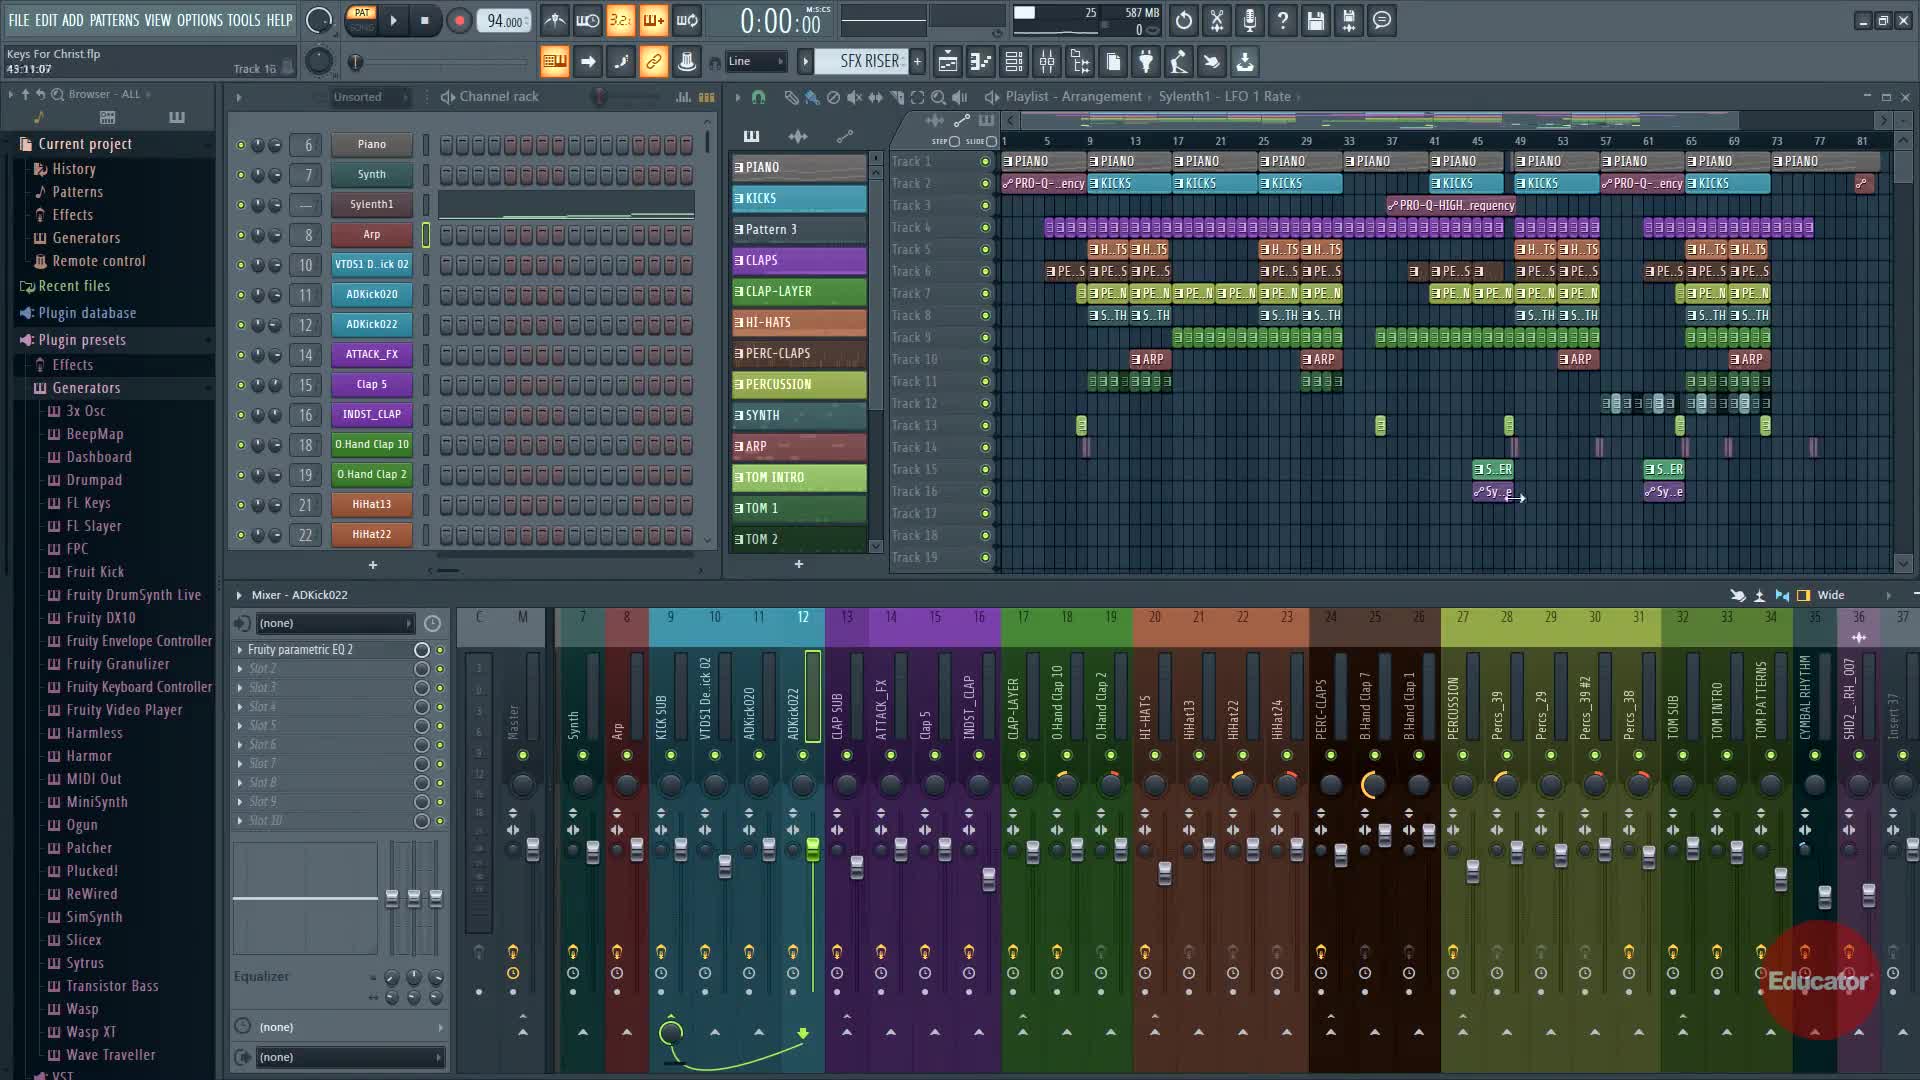
Task: Open the Line snap dropdown
Action: pyautogui.click(x=756, y=62)
